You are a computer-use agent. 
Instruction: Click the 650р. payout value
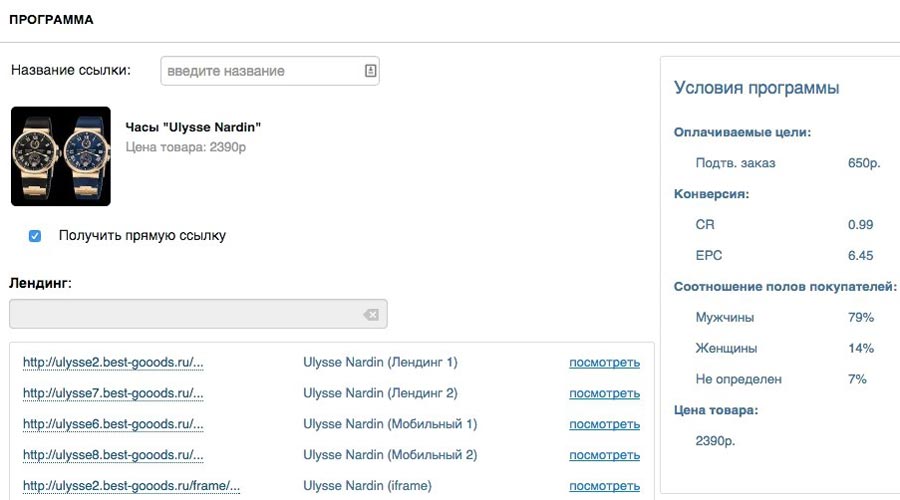(x=864, y=163)
